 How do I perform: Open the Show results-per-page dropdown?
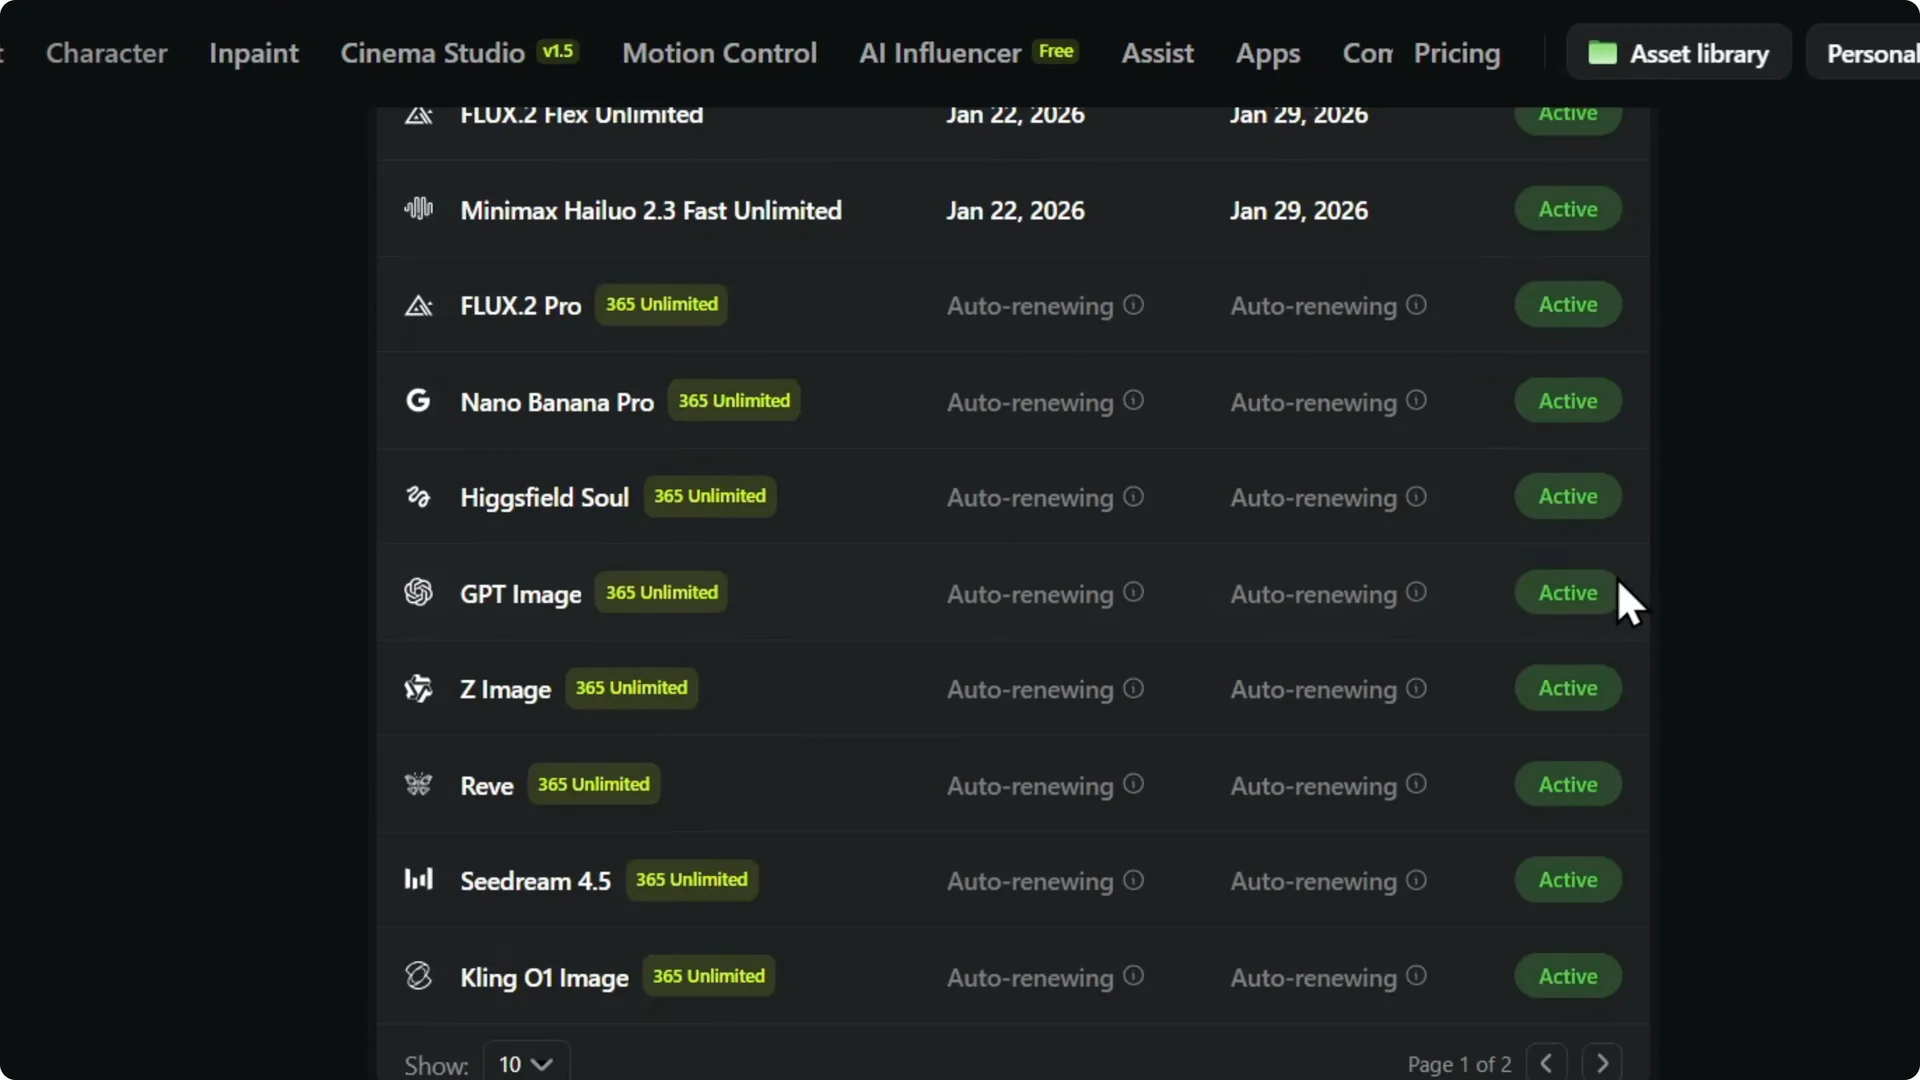tap(525, 1063)
